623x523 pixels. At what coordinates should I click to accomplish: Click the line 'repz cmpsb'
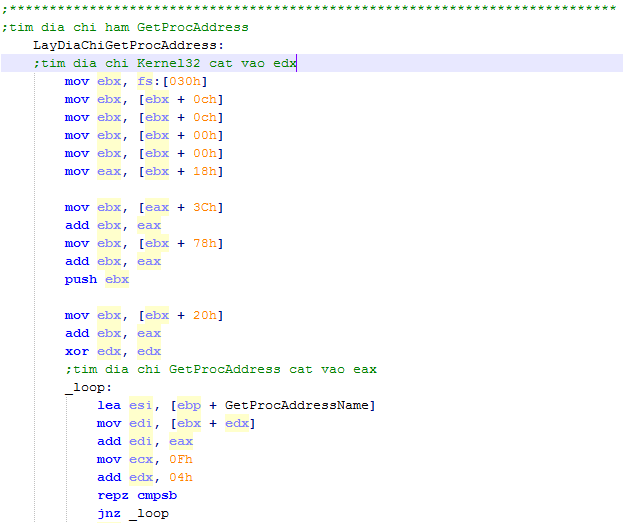[137, 496]
